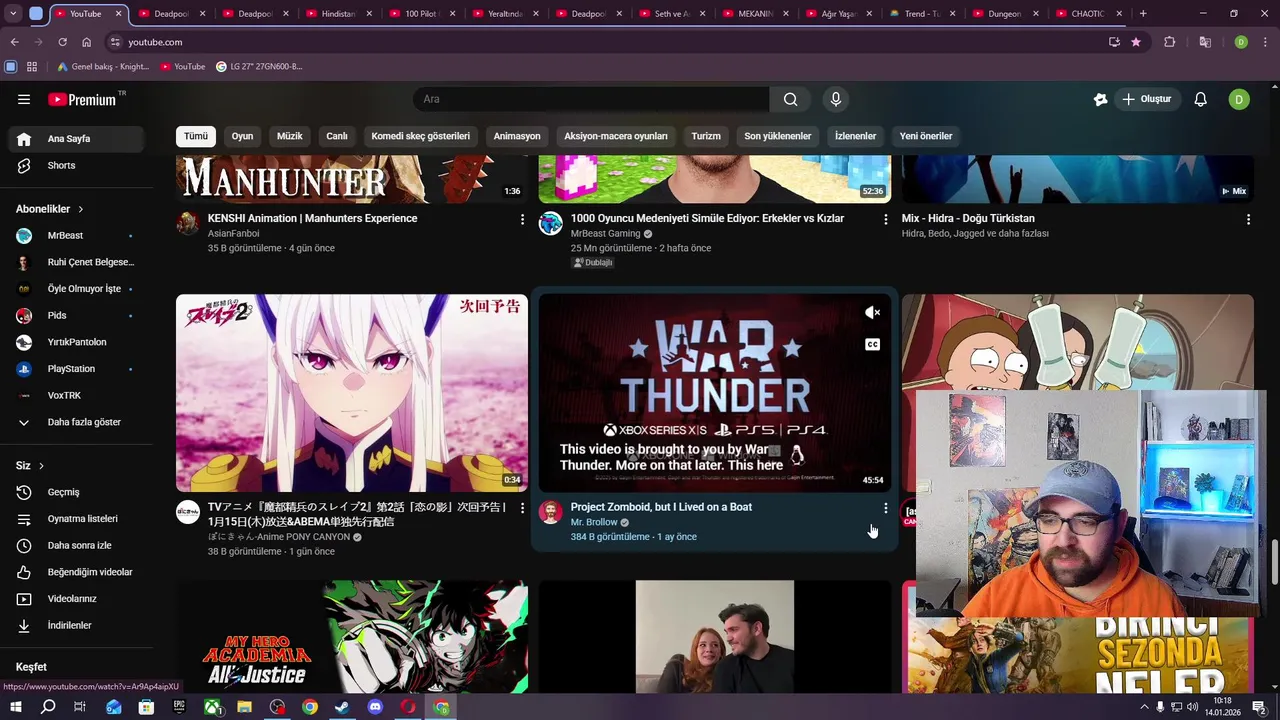The height and width of the screenshot is (720, 1280).
Task: Open options for Mix - Hidra playlist
Action: (1248, 219)
